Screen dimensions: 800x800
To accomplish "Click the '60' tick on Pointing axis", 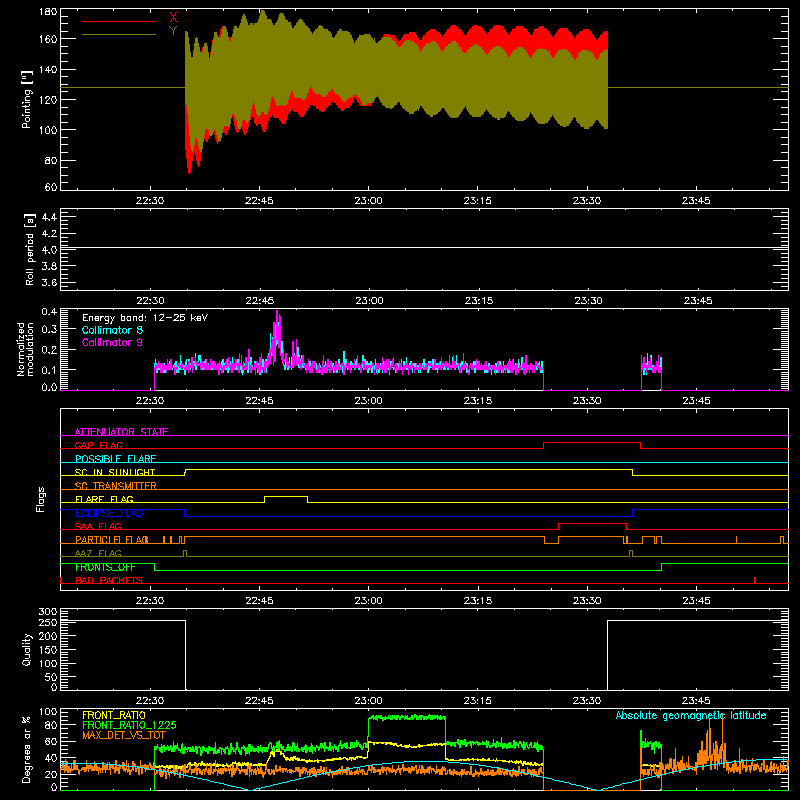I will coord(51,187).
